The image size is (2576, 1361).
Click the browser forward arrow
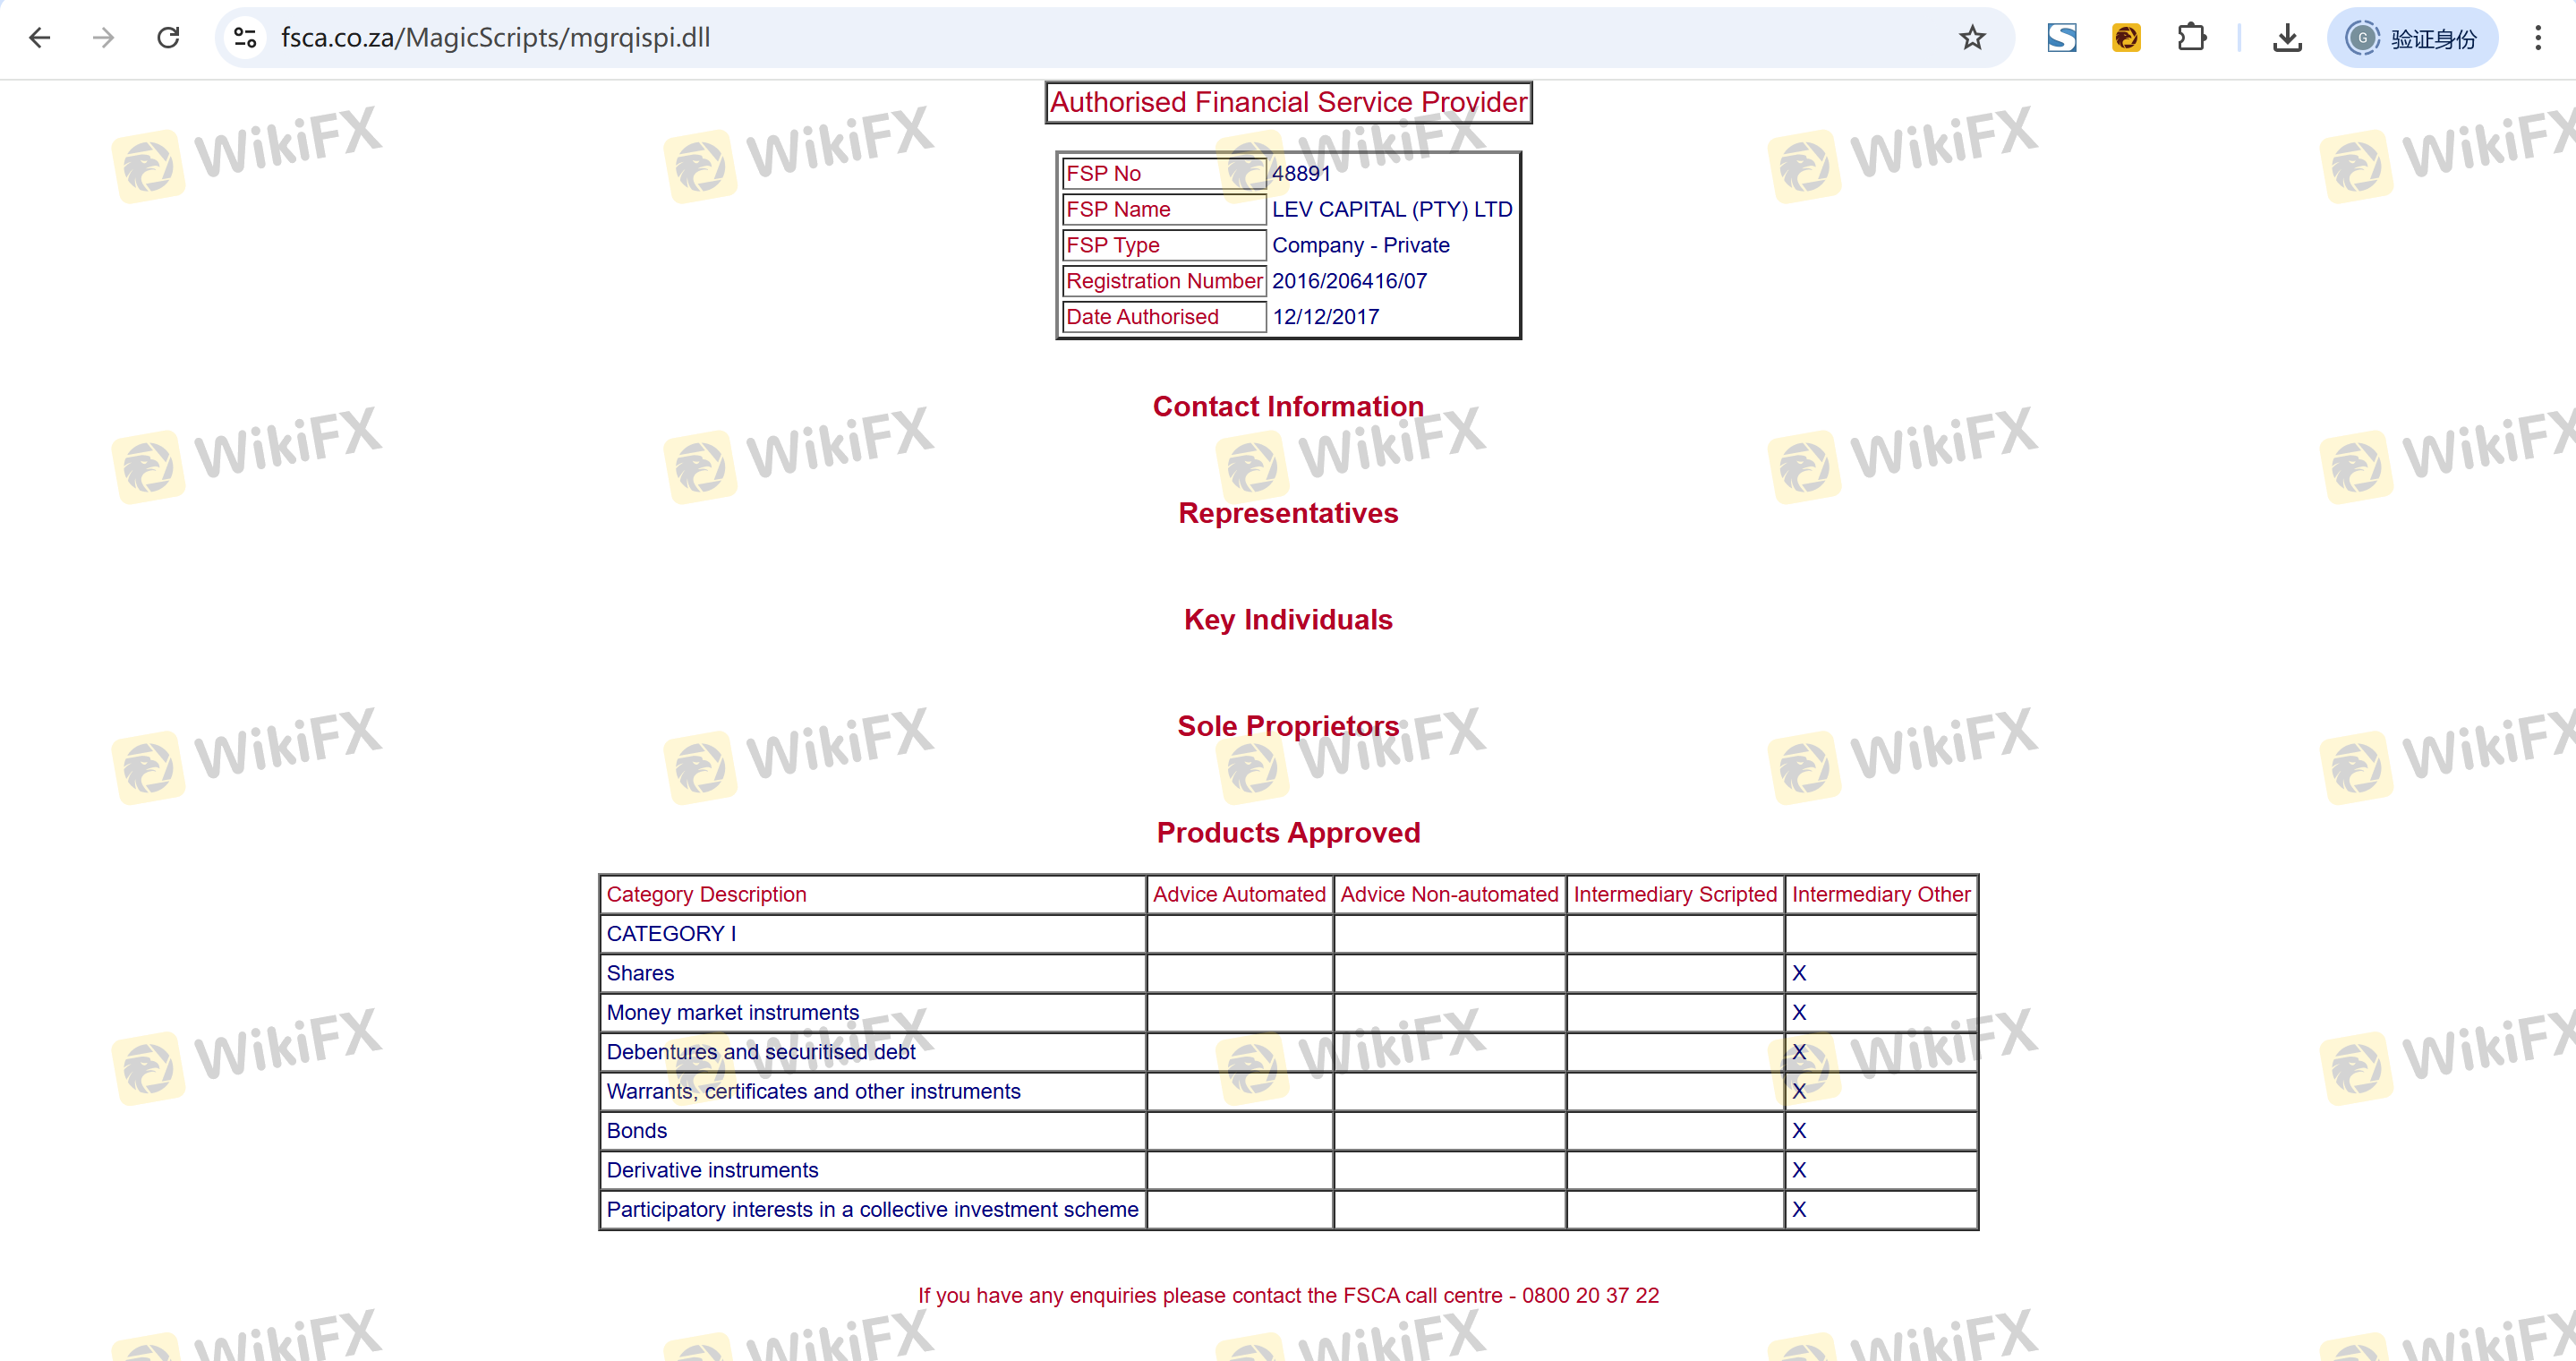(x=103, y=38)
